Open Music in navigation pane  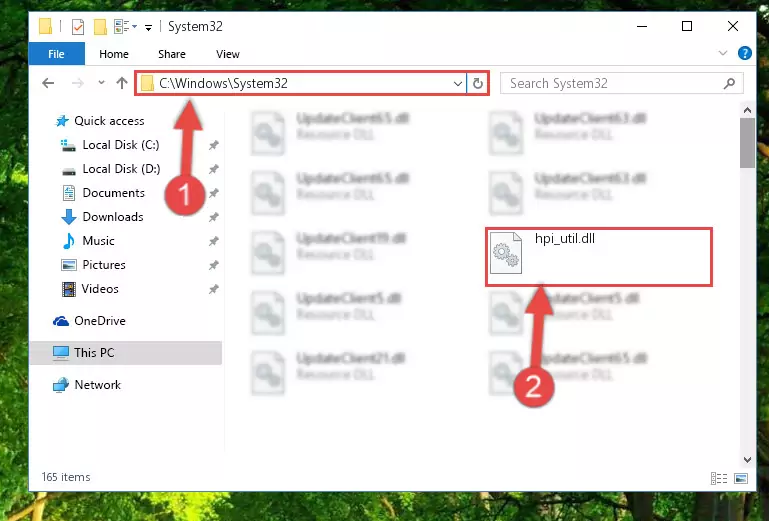click(98, 241)
